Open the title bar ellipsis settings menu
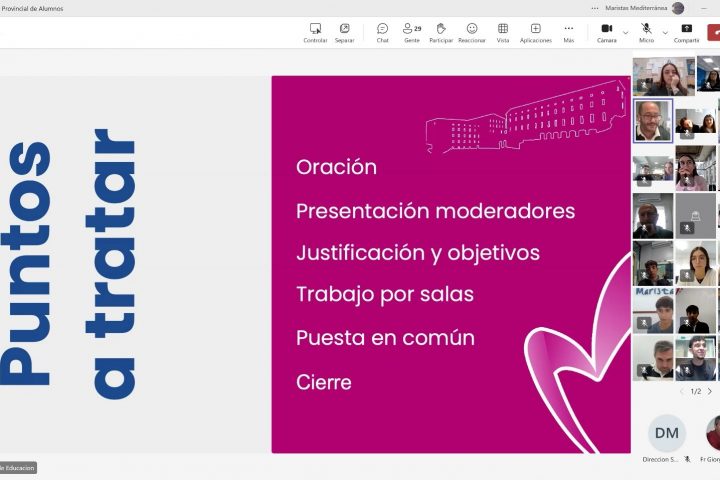The image size is (720, 480). click(x=596, y=8)
